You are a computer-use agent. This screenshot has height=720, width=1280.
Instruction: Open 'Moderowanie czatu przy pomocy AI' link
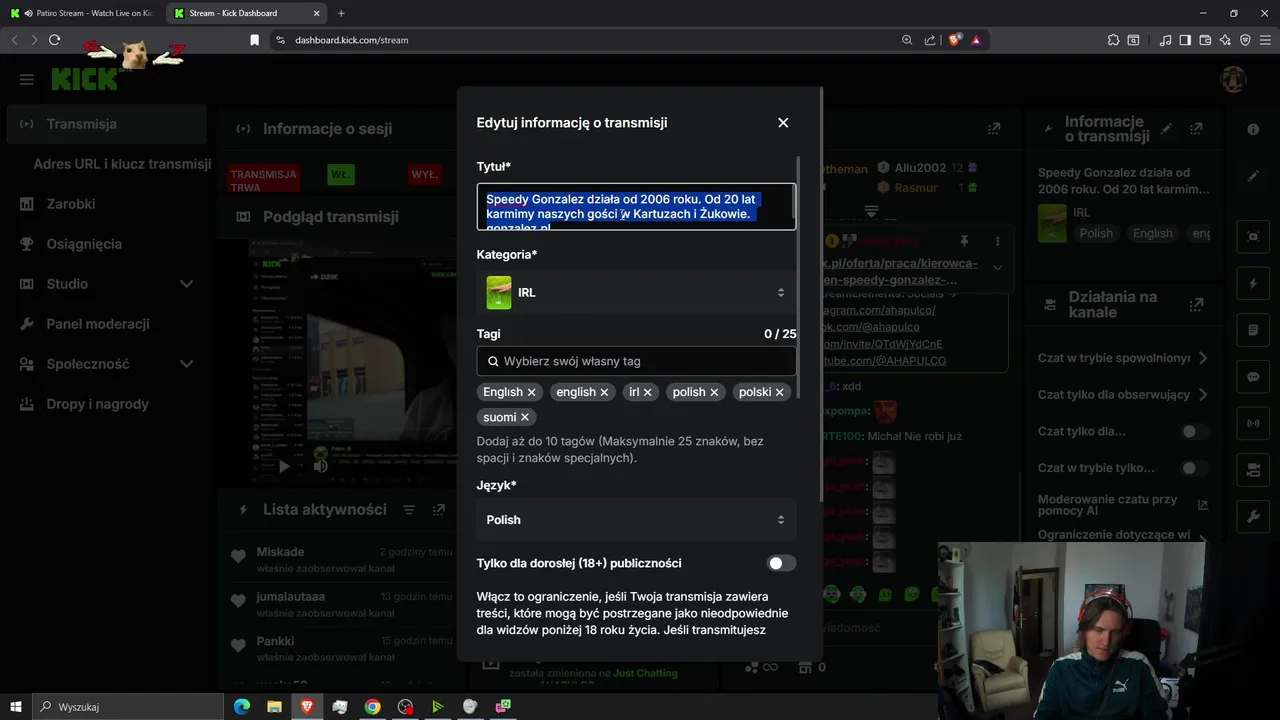point(1123,505)
